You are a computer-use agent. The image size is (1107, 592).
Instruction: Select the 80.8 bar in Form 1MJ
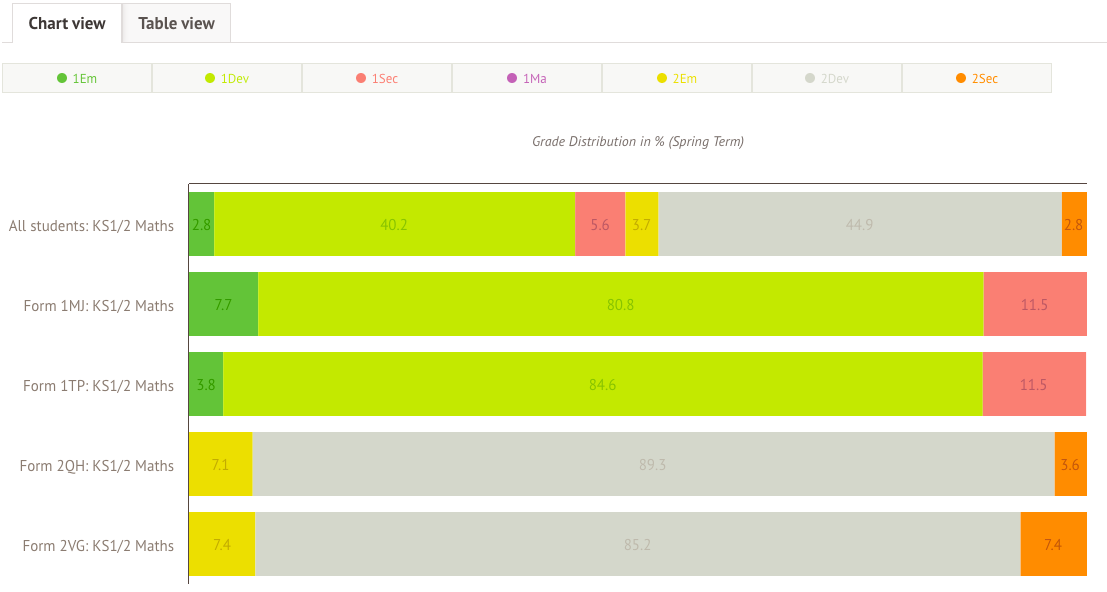620,304
